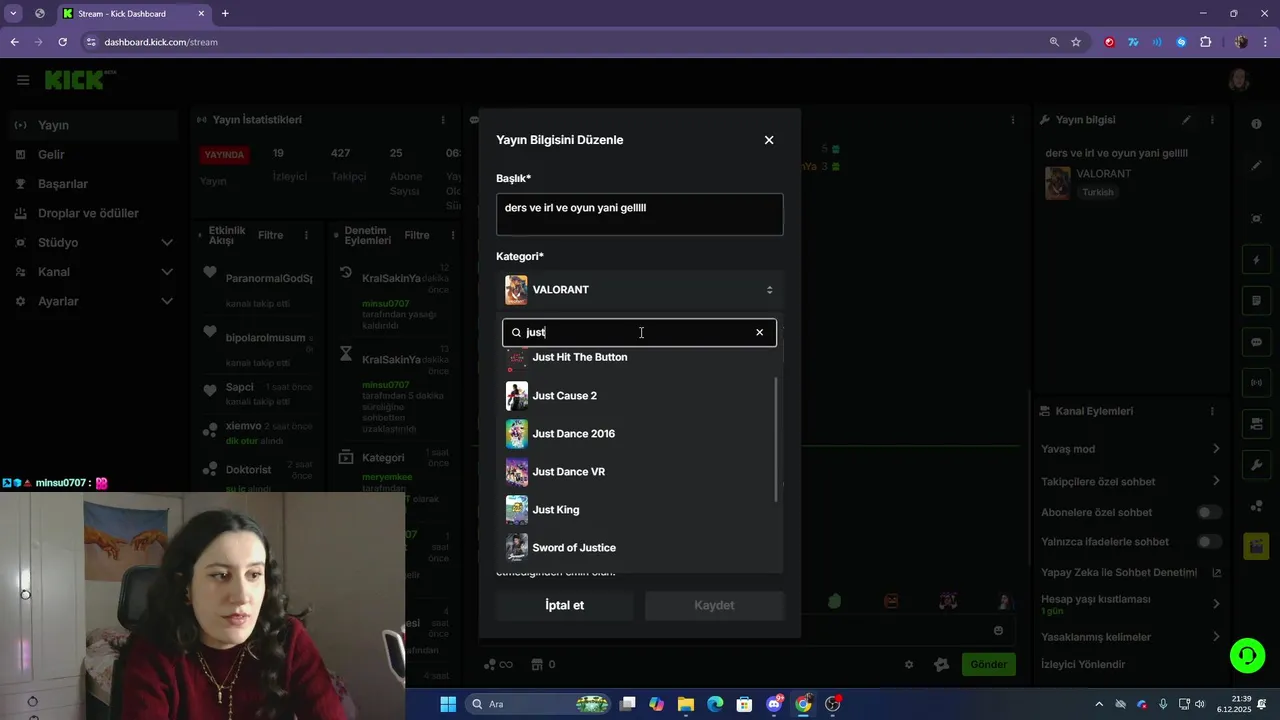This screenshot has height=720, width=1280.
Task: Open Microsoft Edge from taskbar
Action: (x=715, y=704)
